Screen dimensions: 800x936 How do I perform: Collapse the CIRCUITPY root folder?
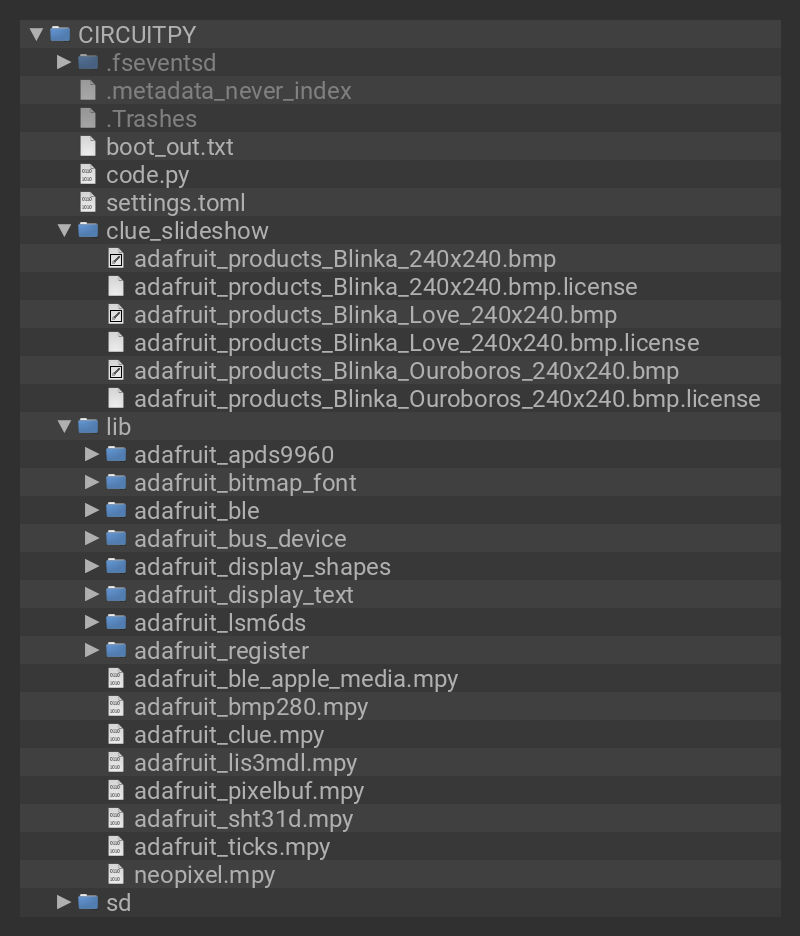(36, 35)
